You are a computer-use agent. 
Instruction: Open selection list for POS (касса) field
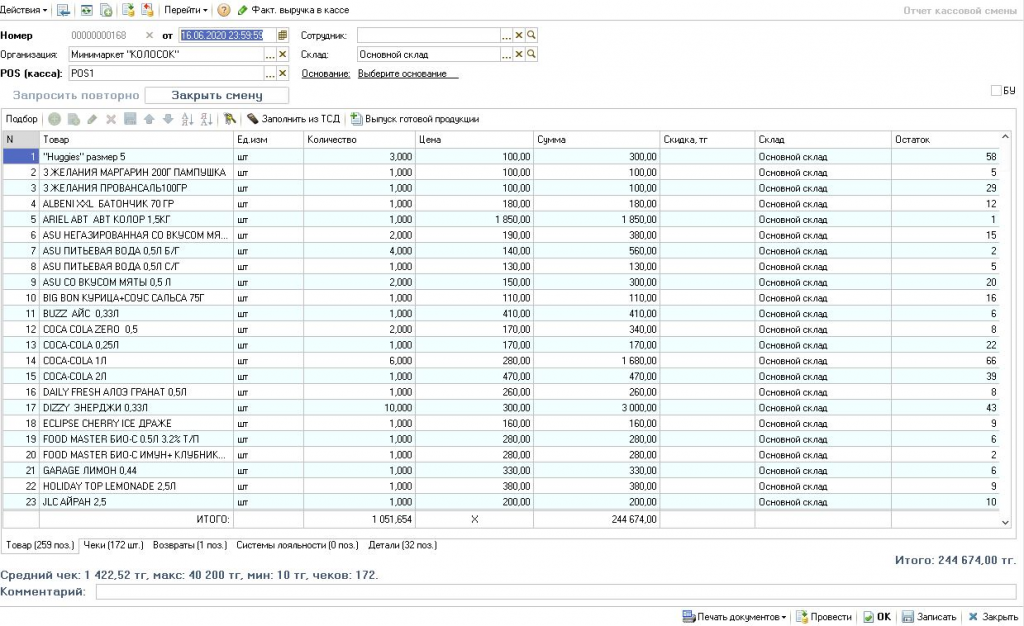pyautogui.click(x=270, y=74)
